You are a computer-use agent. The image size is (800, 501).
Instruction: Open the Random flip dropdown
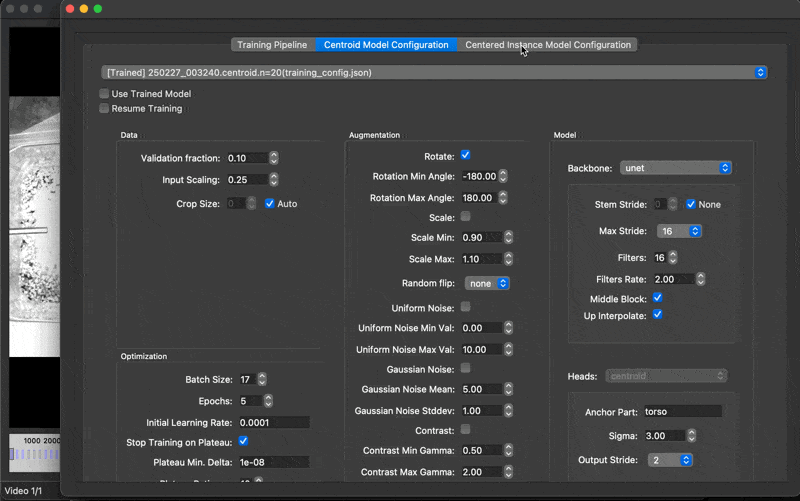tap(488, 284)
